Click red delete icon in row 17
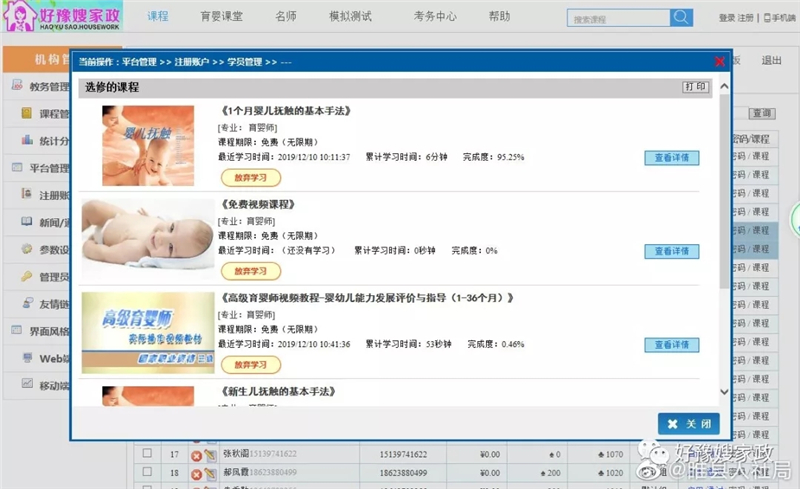 196,455
